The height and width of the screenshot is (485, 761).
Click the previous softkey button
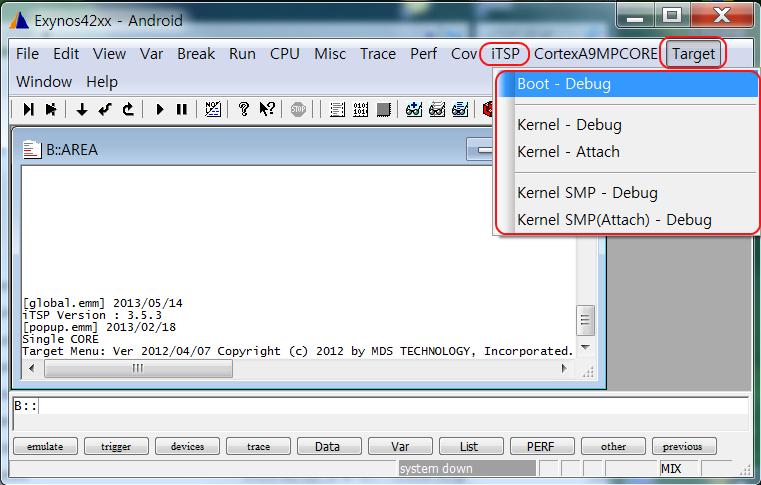[684, 447]
